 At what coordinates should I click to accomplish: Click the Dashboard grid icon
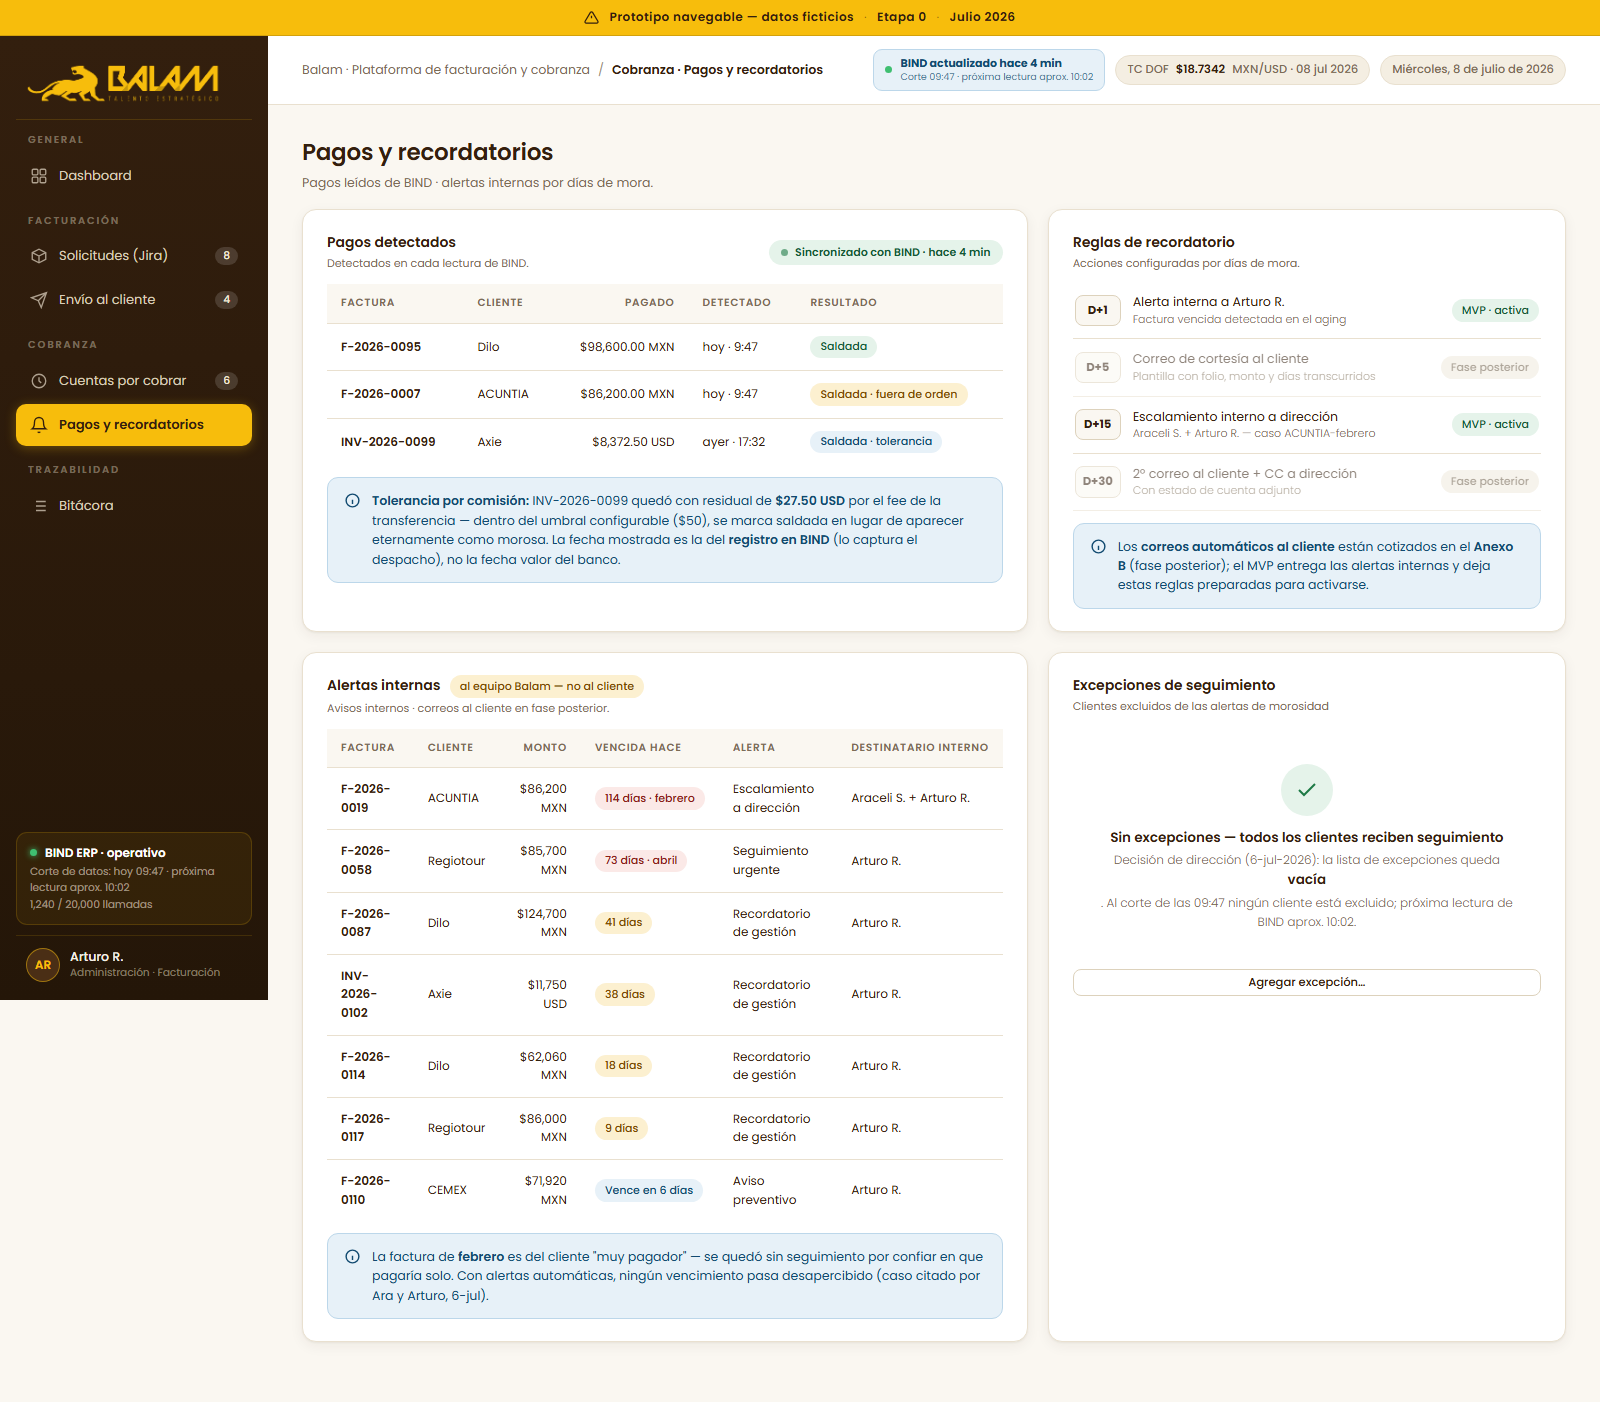[x=39, y=176]
